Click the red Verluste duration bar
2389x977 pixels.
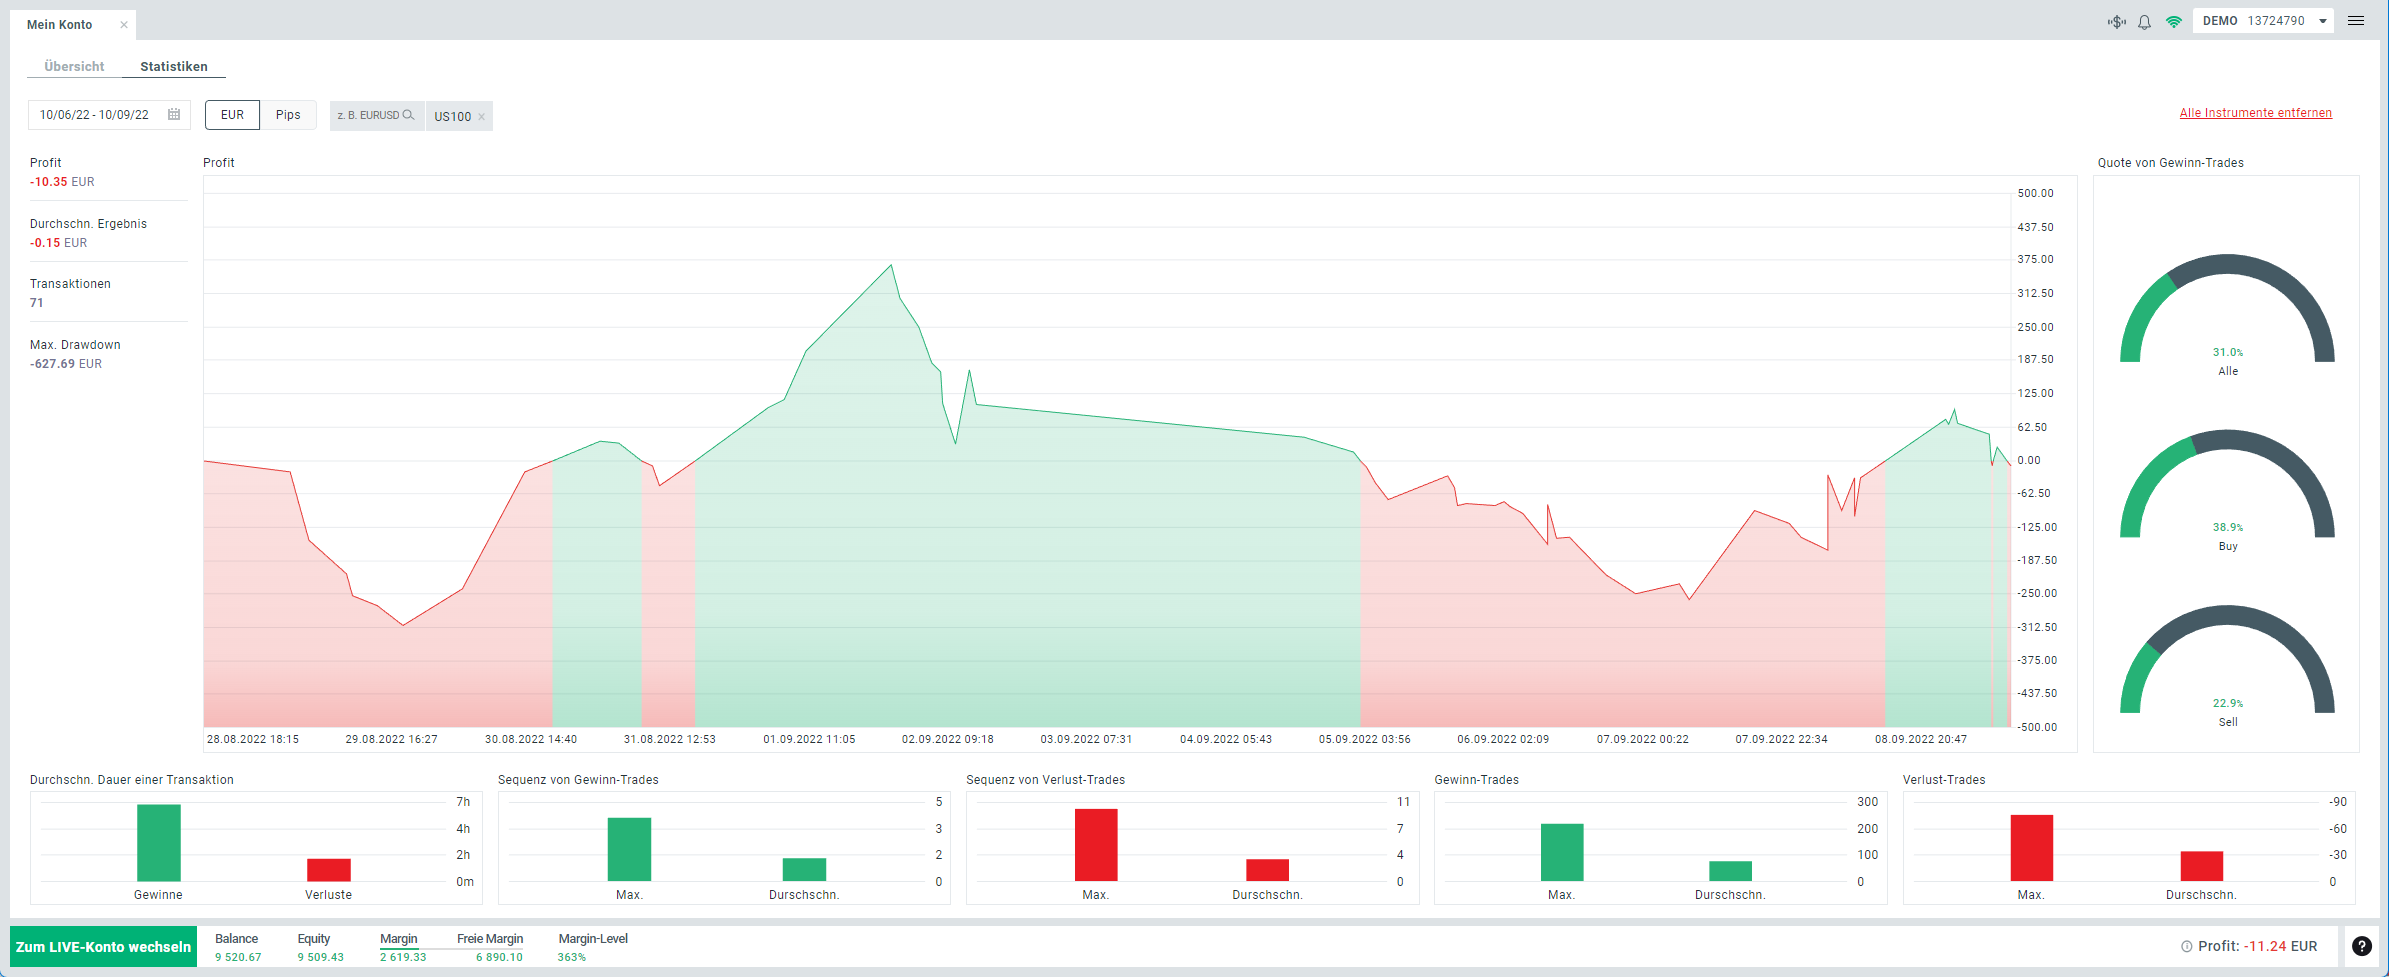(x=329, y=870)
